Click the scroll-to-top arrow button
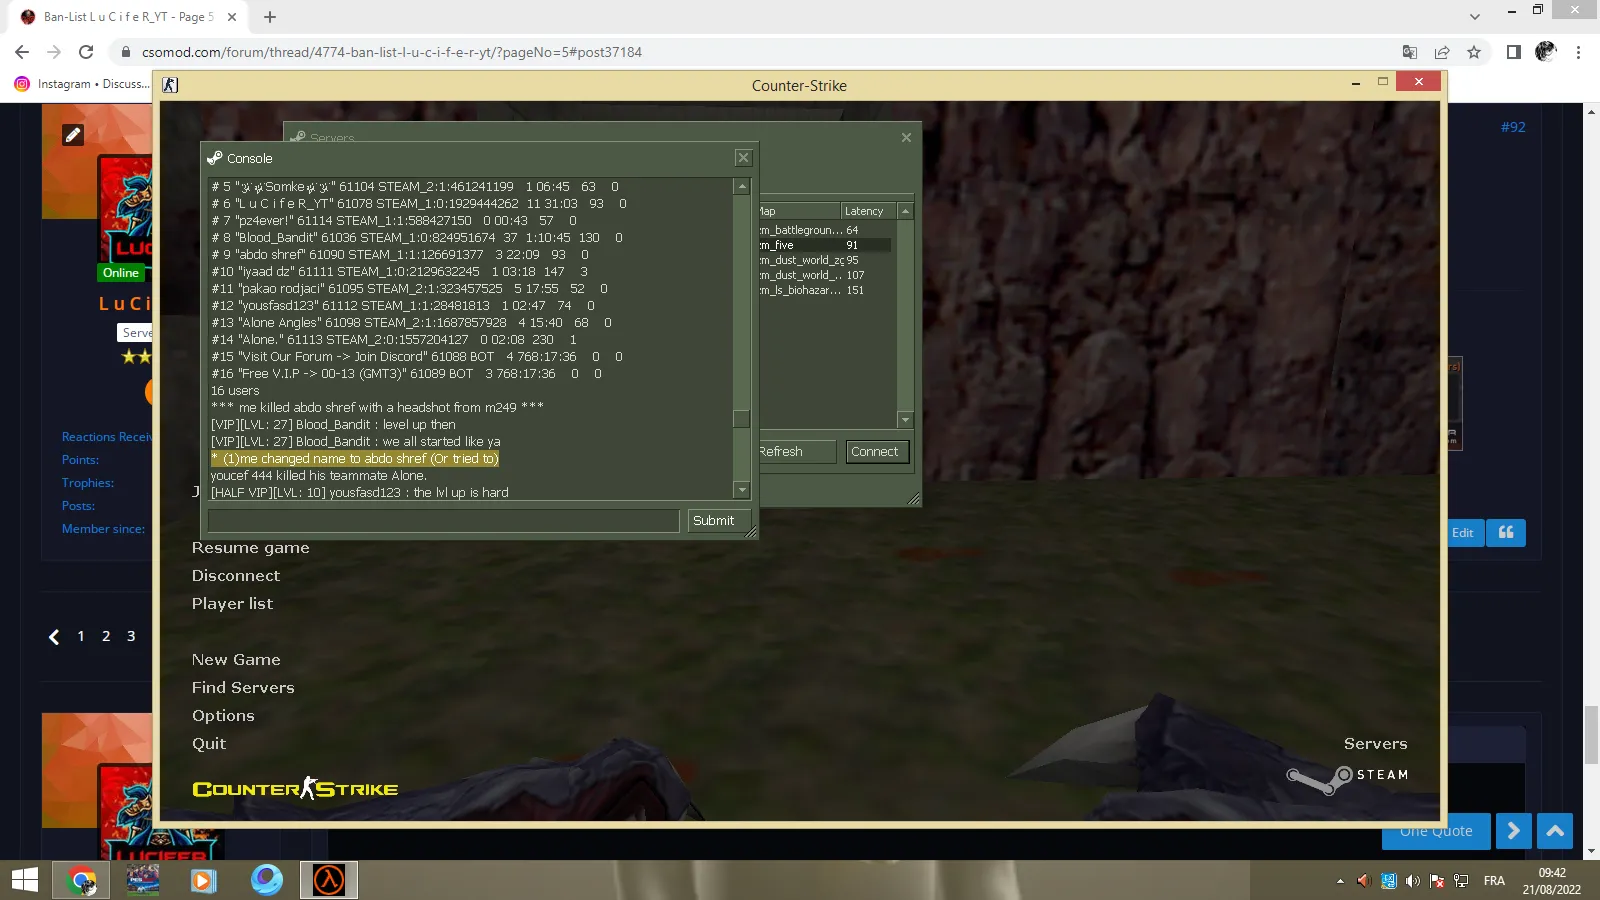1600x900 pixels. (1555, 831)
